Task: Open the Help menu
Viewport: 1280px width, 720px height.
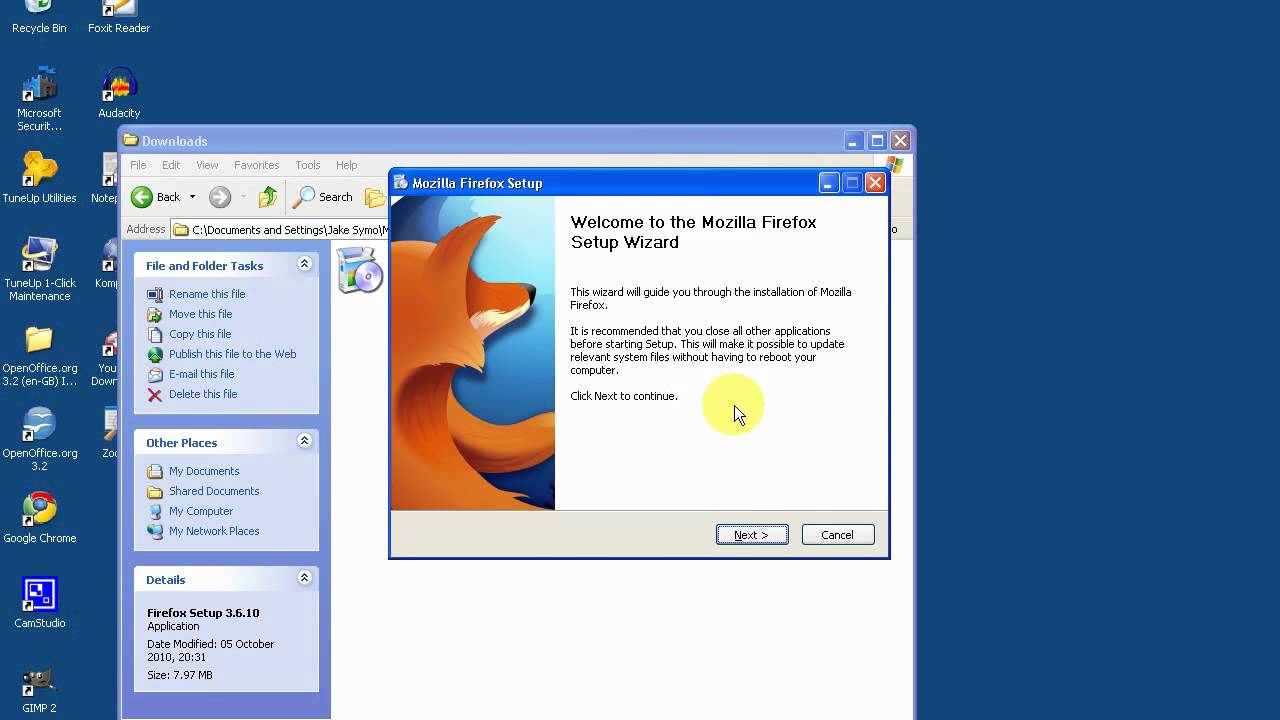Action: pos(347,165)
